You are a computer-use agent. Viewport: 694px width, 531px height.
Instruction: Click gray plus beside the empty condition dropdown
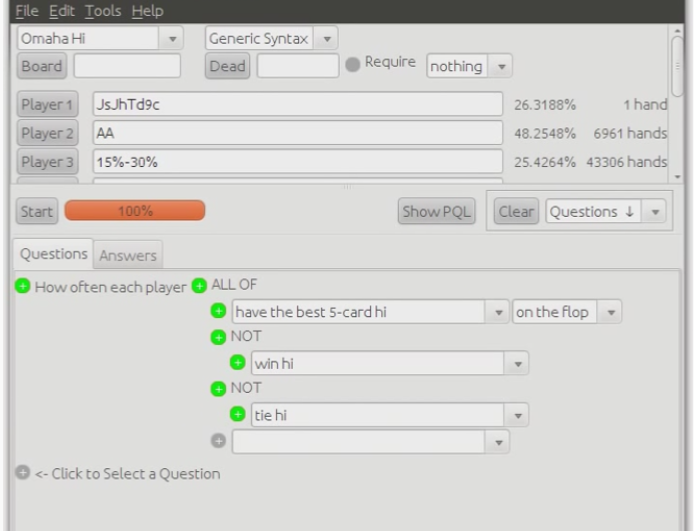tap(218, 441)
